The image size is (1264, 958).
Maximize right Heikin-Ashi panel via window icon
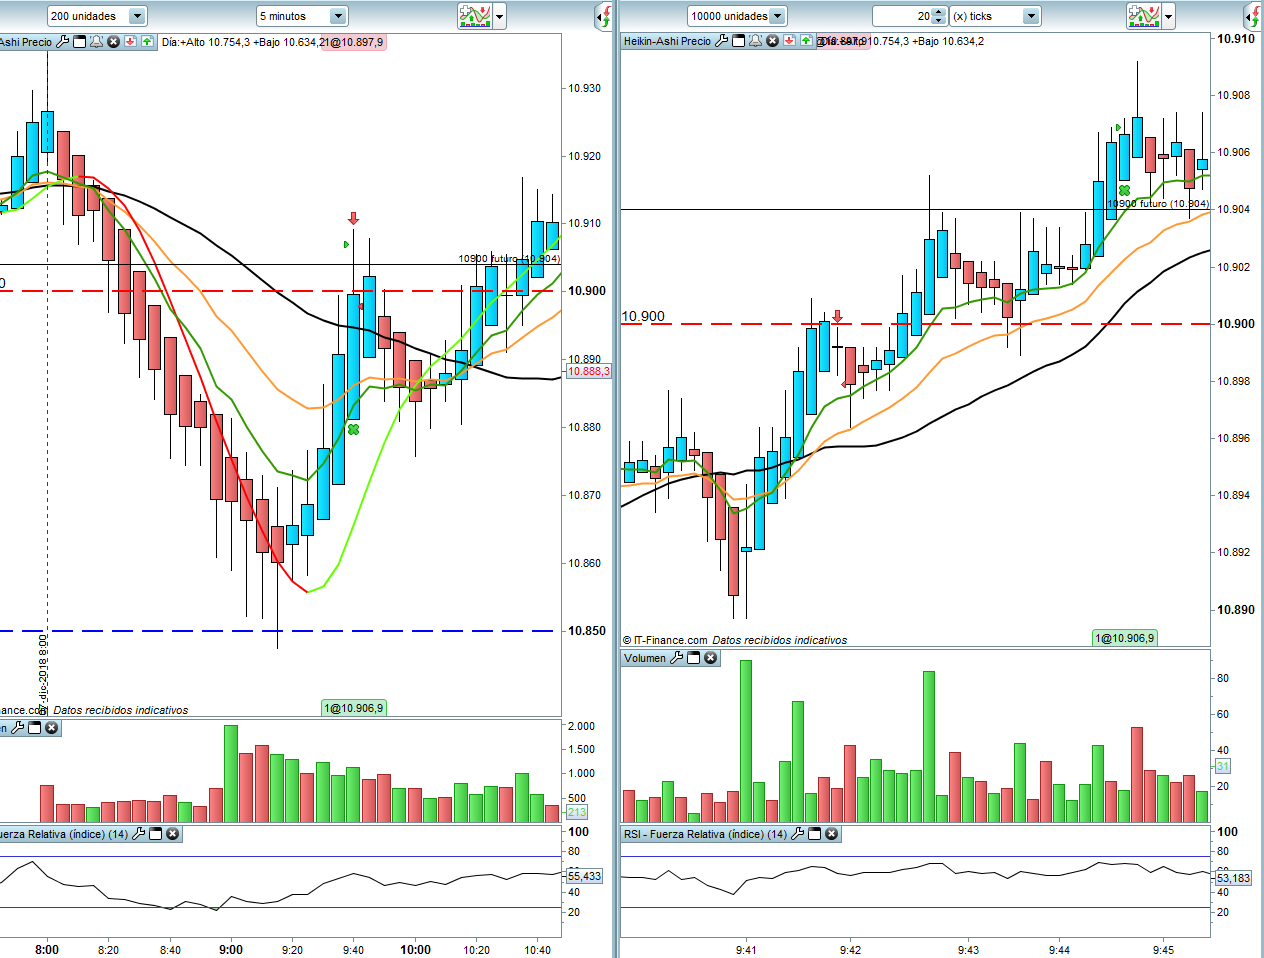(x=739, y=41)
